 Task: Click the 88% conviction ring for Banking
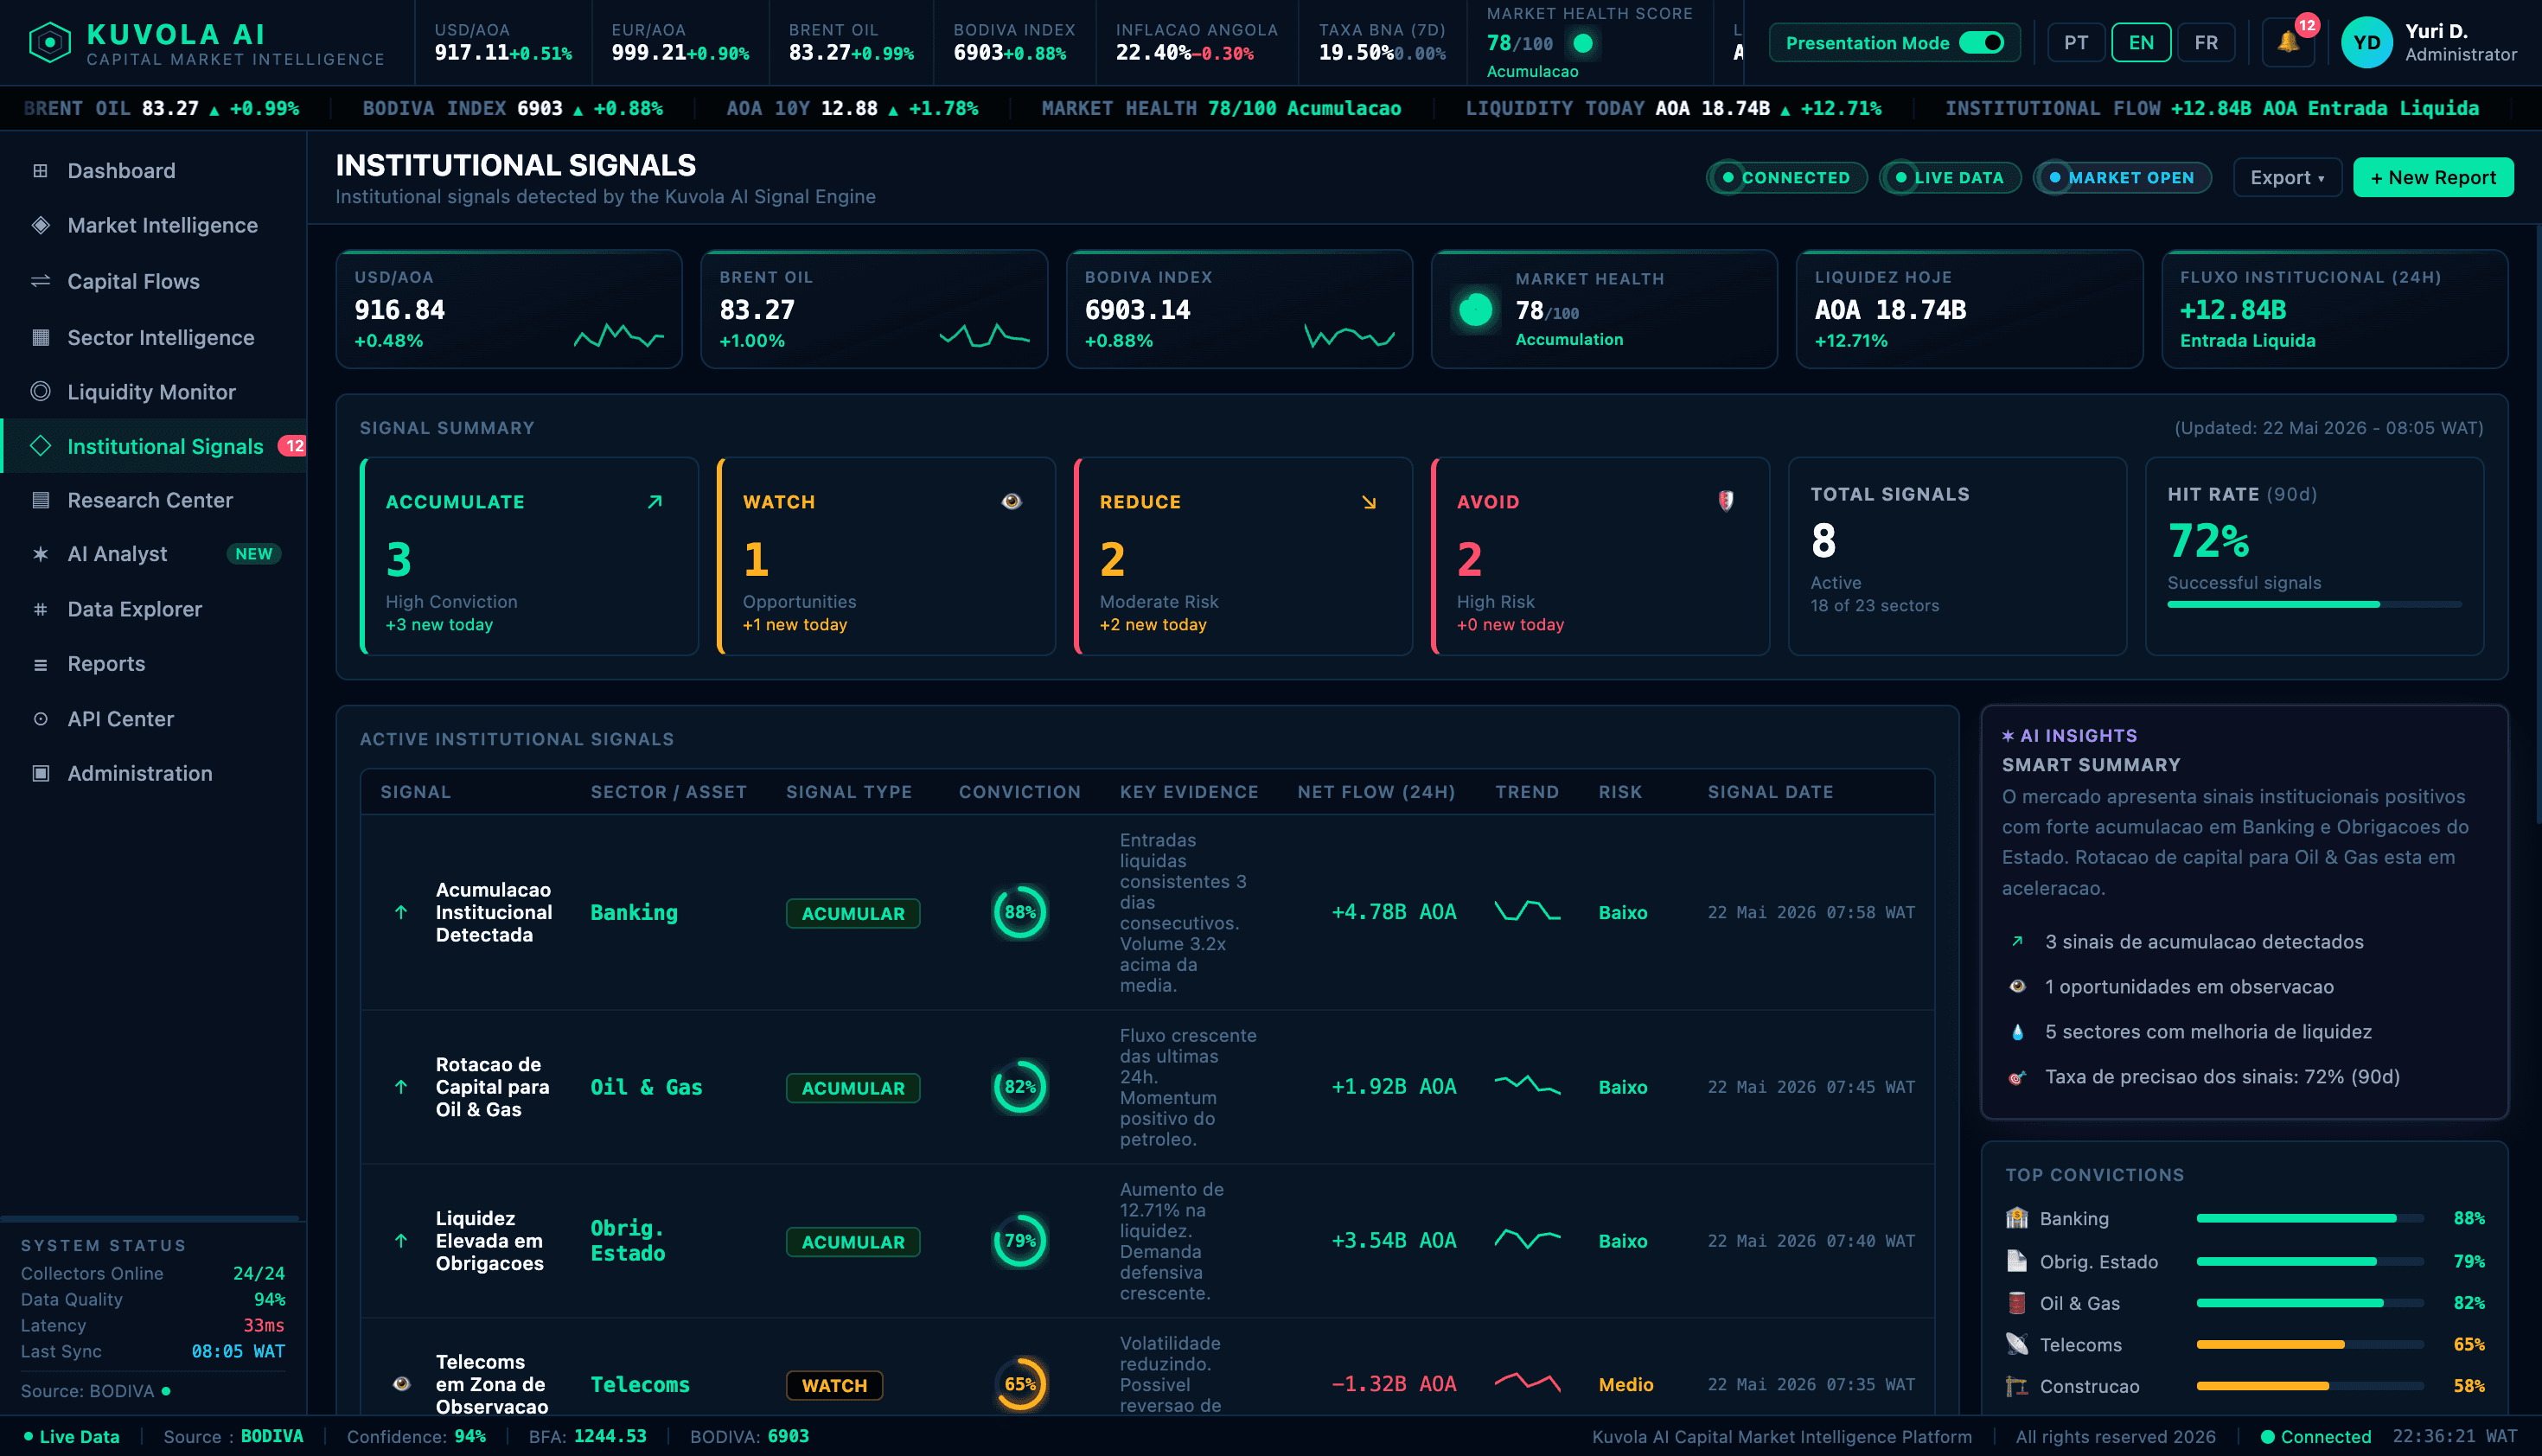pos(1020,912)
